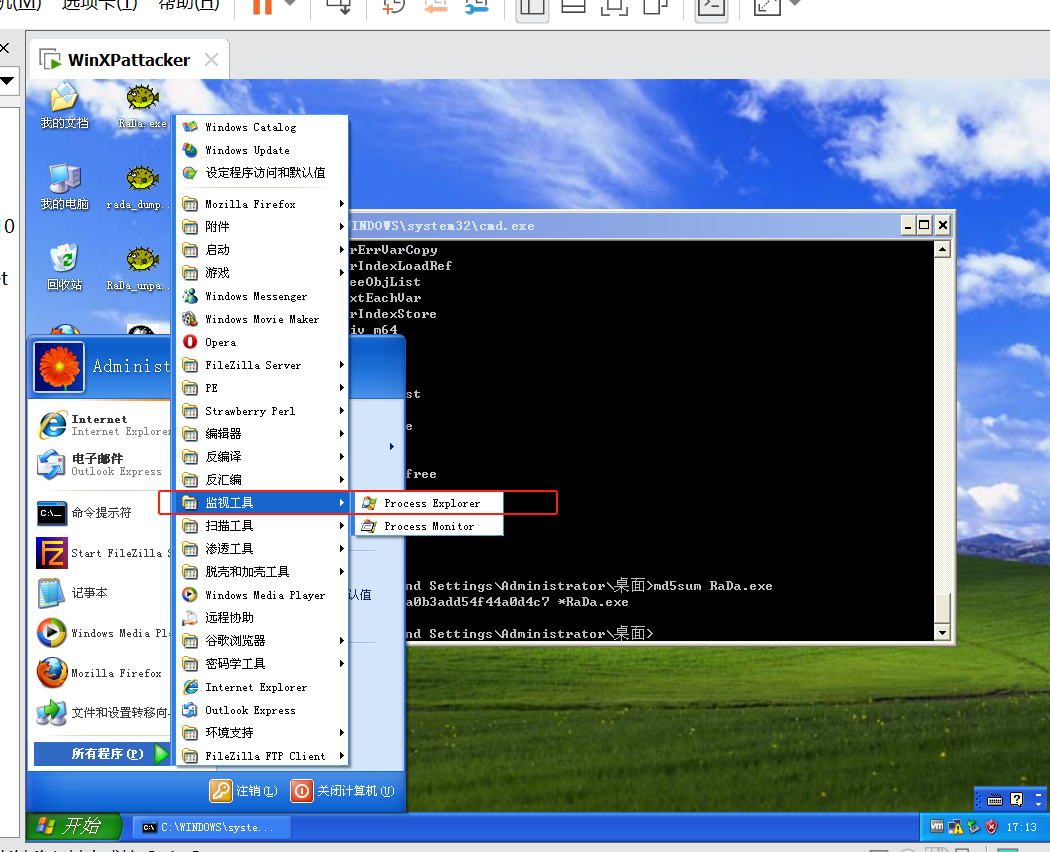Image resolution: width=1050 pixels, height=852 pixels.
Task: Click the system tray clock 17:13
Action: point(1021,827)
